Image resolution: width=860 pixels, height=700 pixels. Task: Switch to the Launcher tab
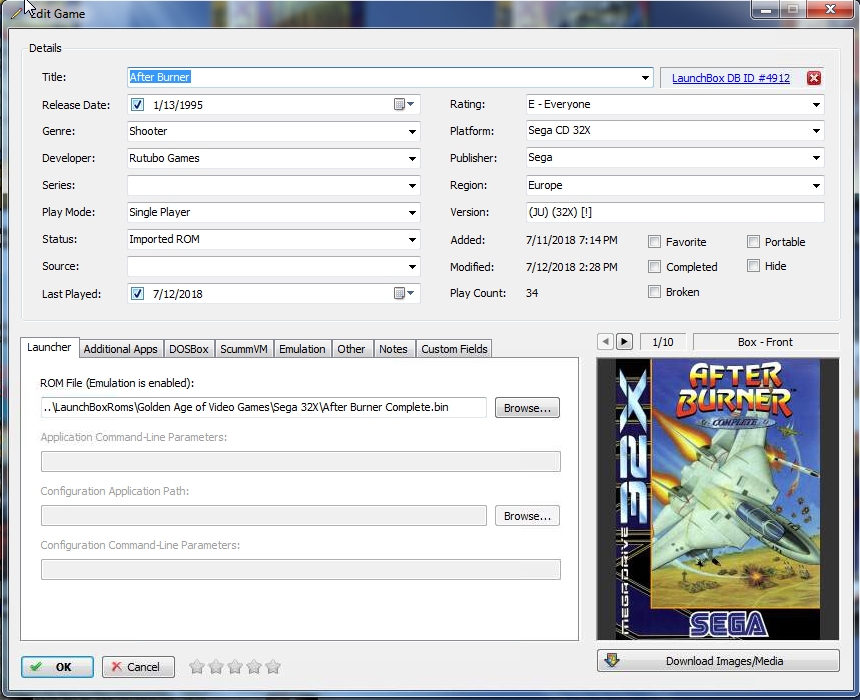49,347
